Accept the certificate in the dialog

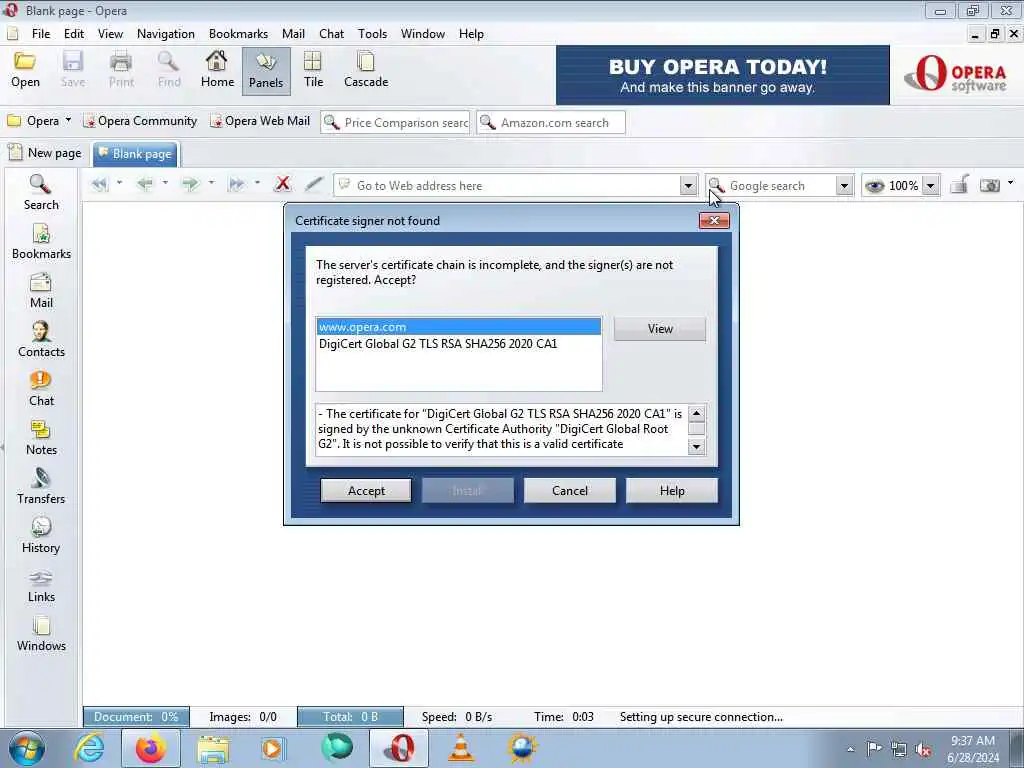pos(366,490)
